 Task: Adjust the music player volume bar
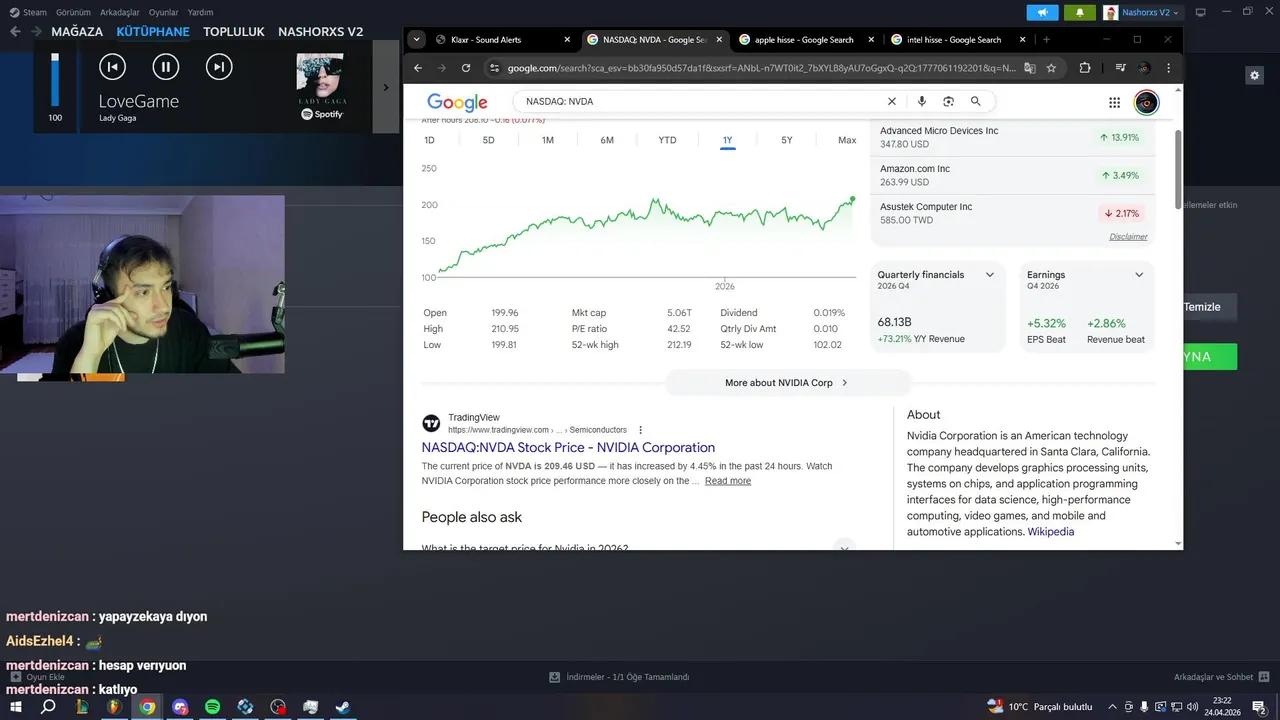(x=55, y=80)
